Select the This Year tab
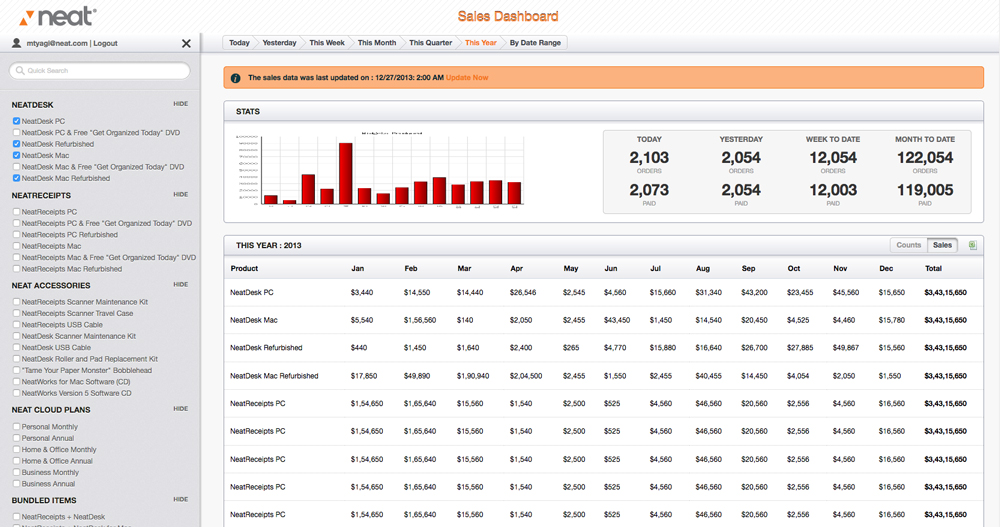 click(480, 43)
